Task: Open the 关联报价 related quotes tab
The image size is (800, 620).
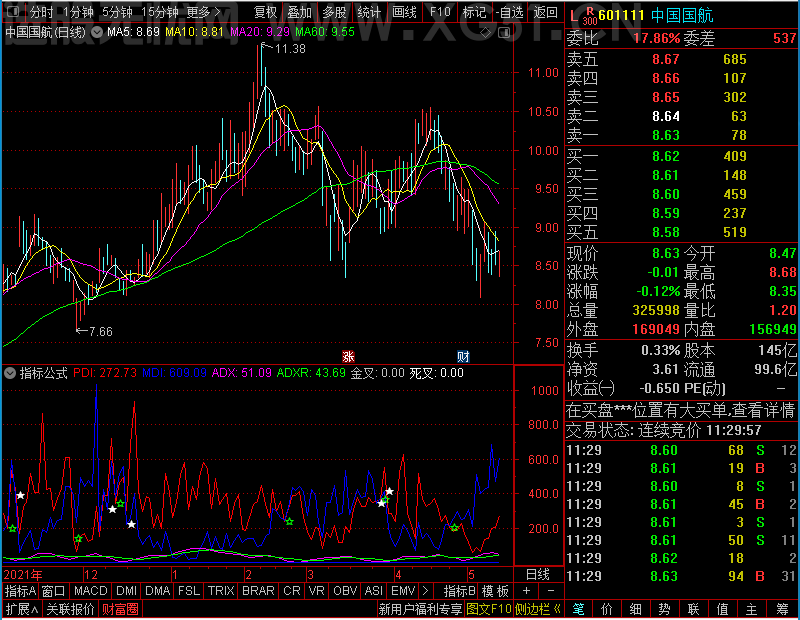Action: [70, 609]
